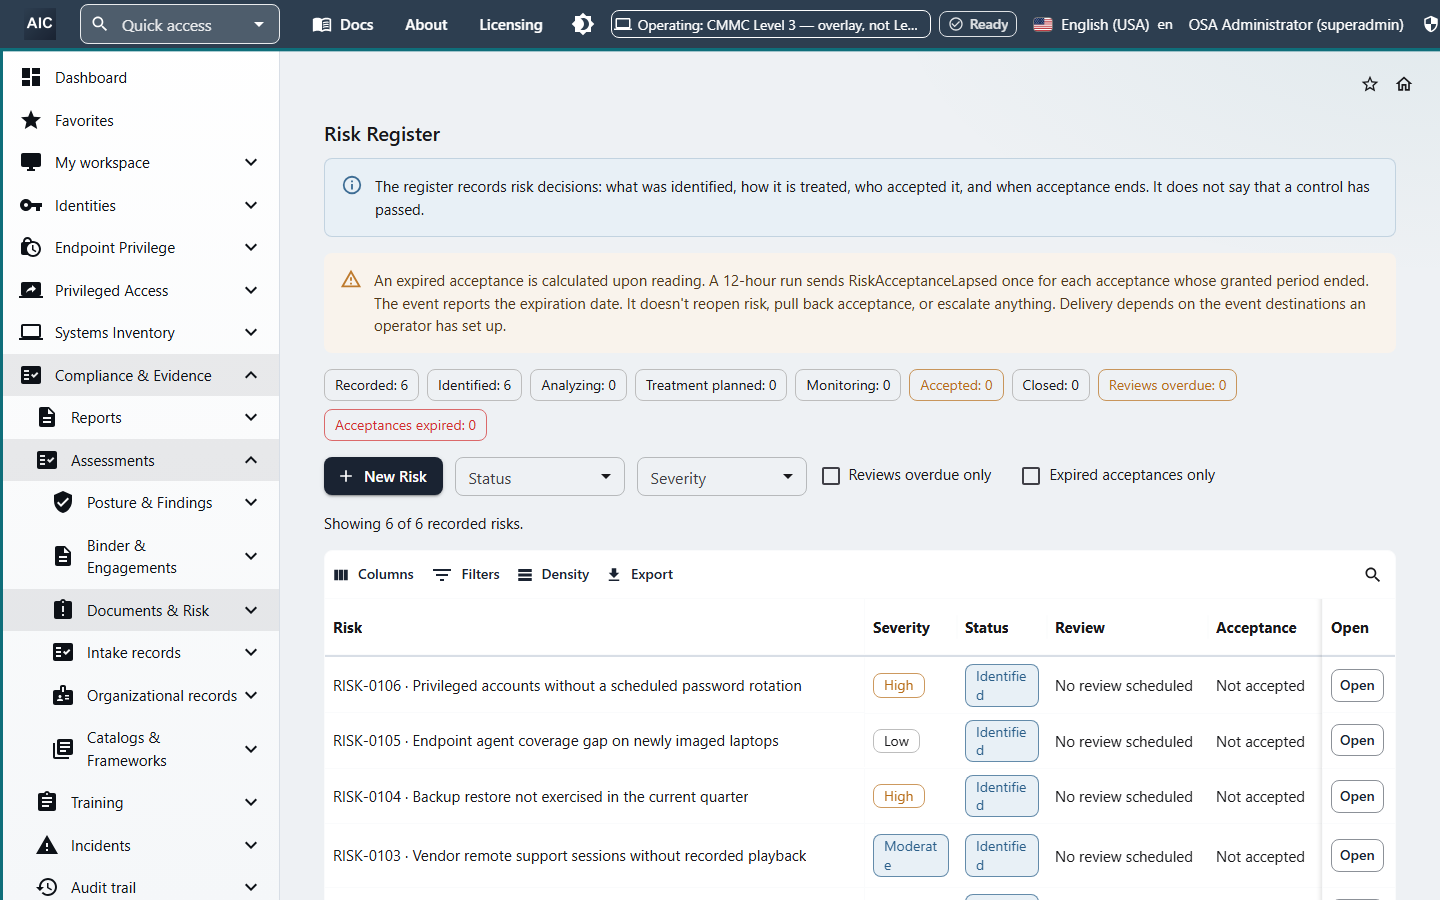Open RISK-0106 with its Open button
The width and height of the screenshot is (1440, 900).
(1357, 685)
